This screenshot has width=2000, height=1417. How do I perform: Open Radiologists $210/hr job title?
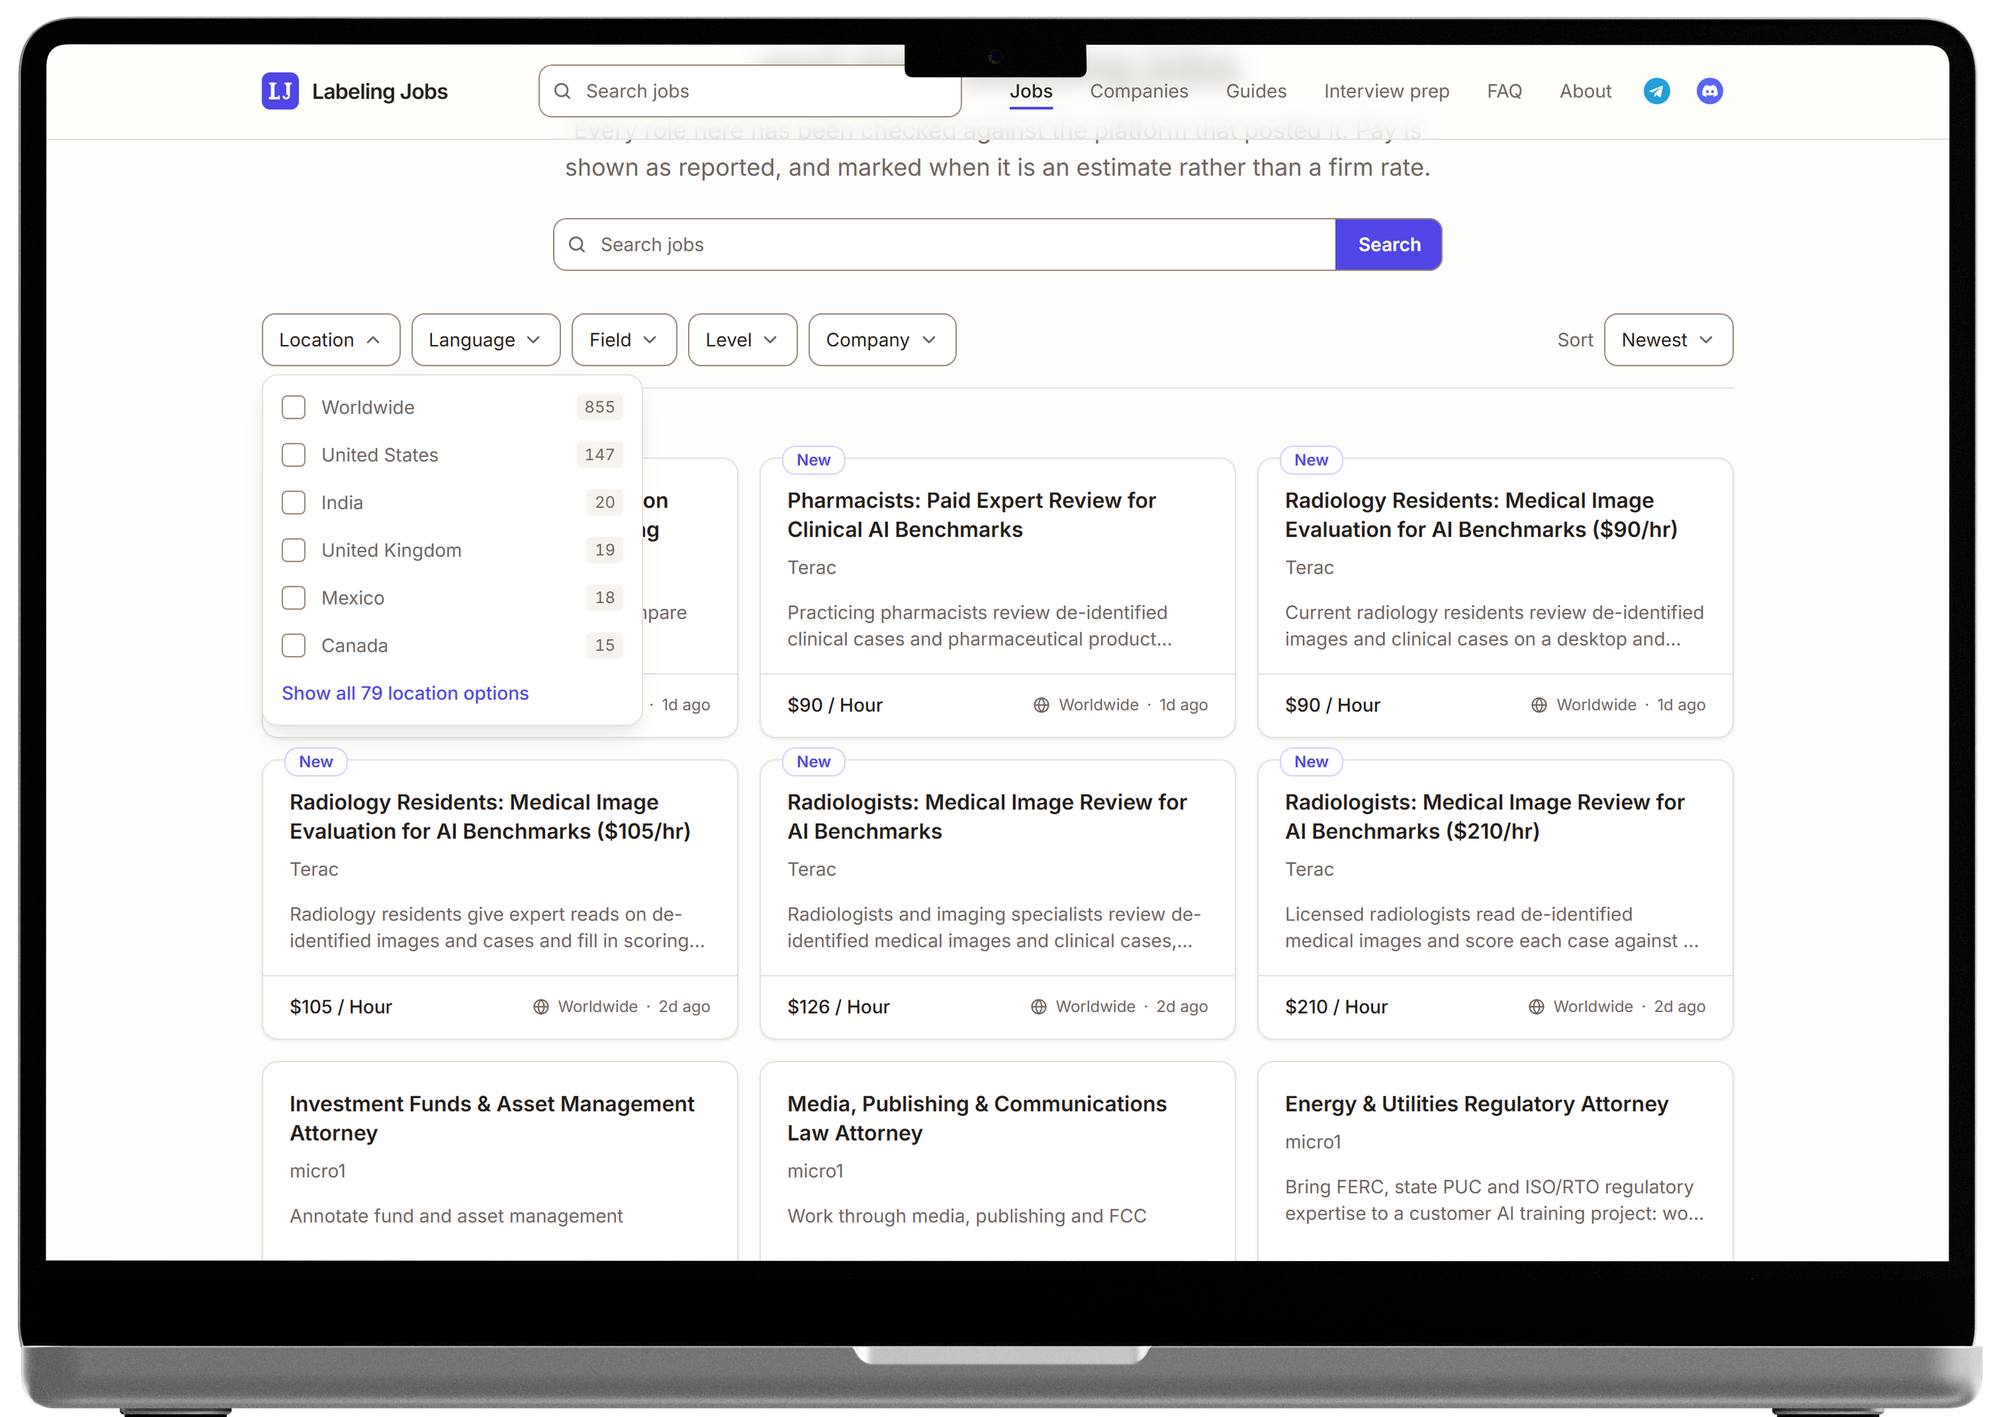point(1484,817)
